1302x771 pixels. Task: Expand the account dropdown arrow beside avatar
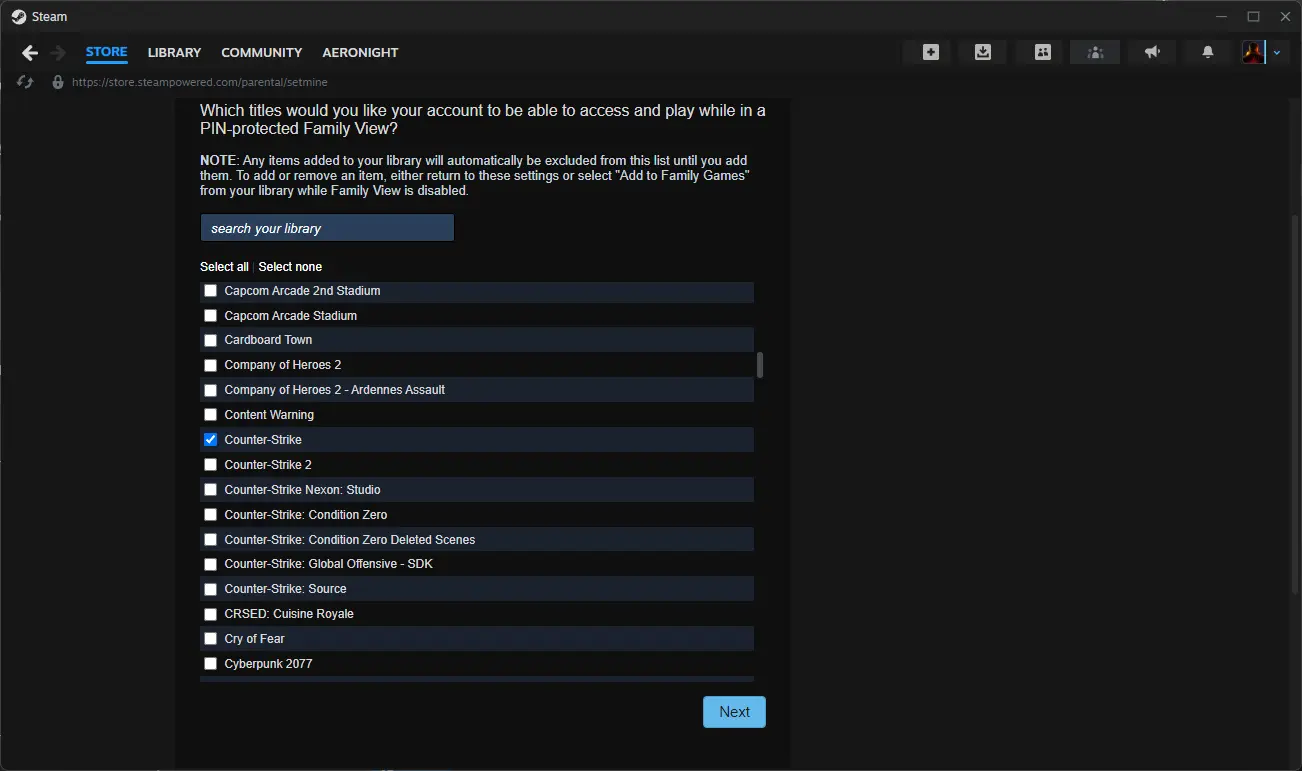pos(1276,52)
